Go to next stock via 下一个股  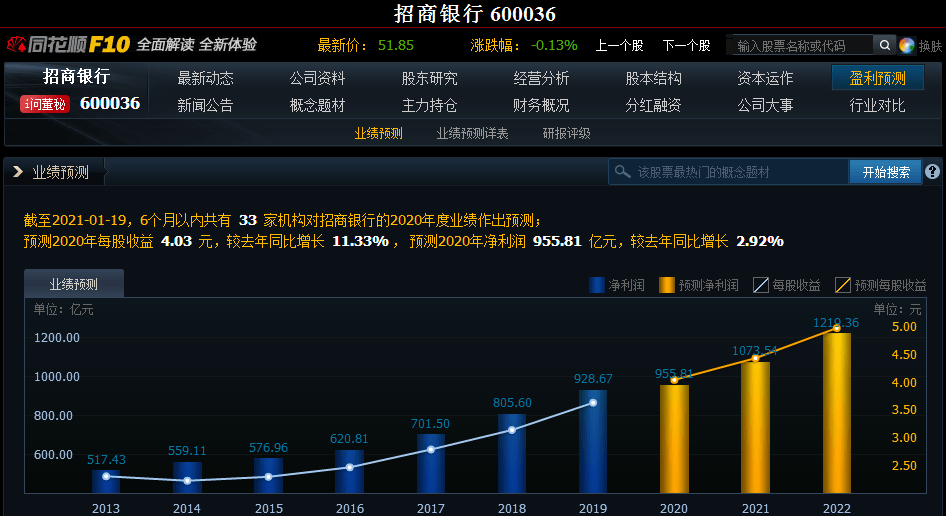click(686, 45)
